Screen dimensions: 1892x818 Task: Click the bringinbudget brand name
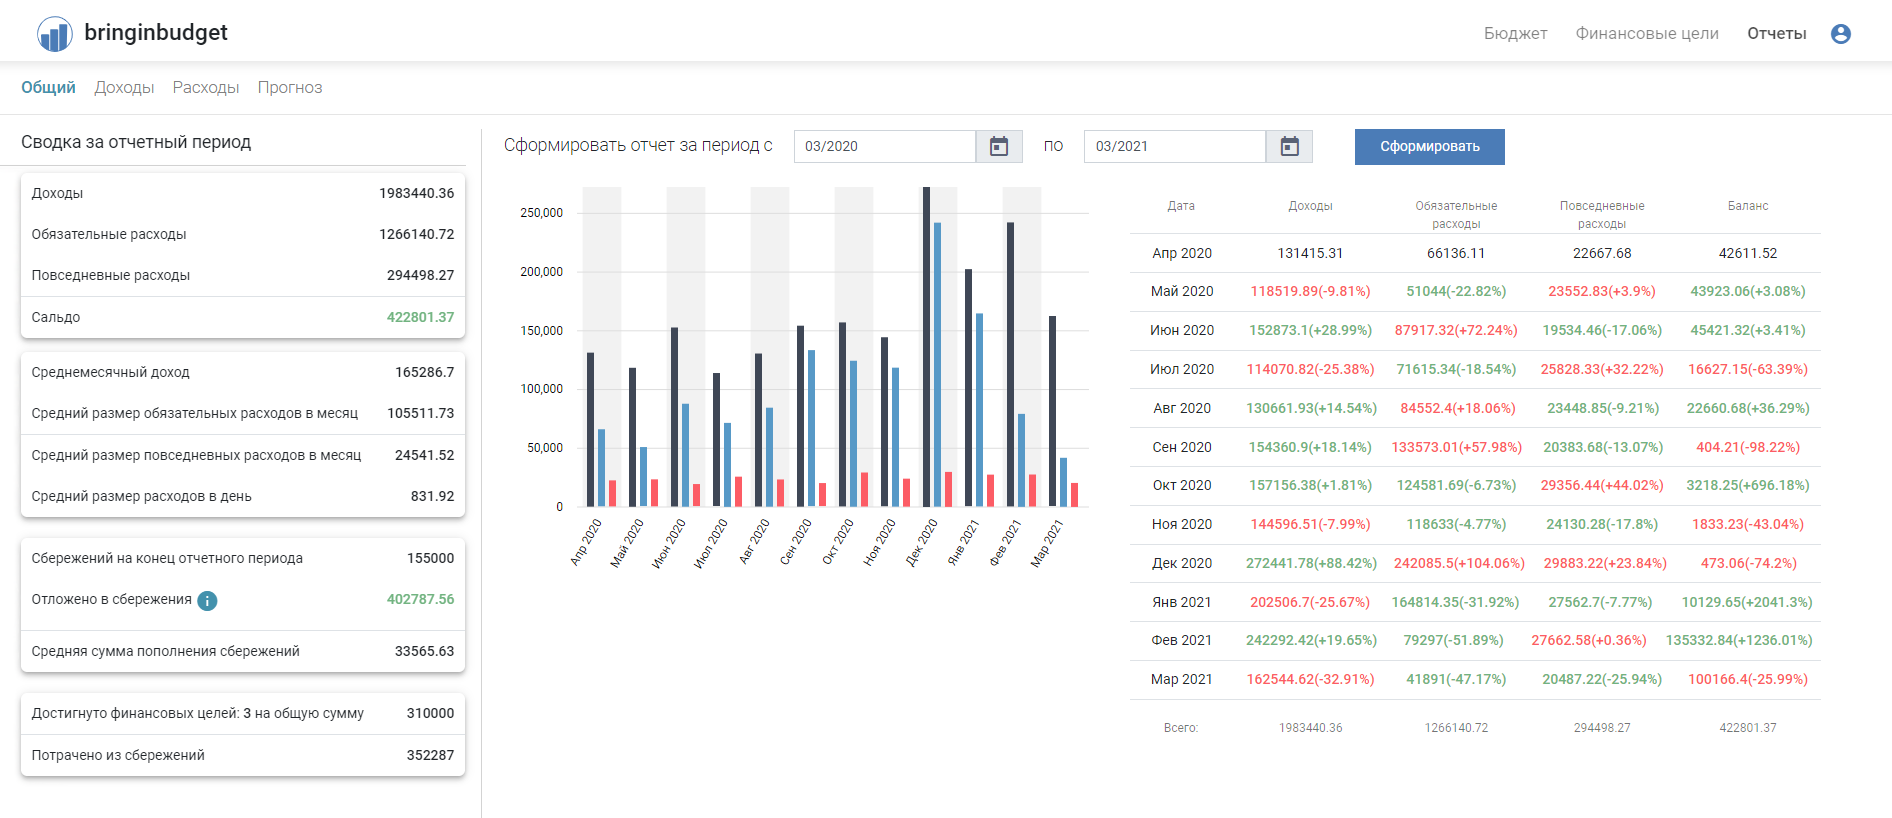[x=156, y=33]
